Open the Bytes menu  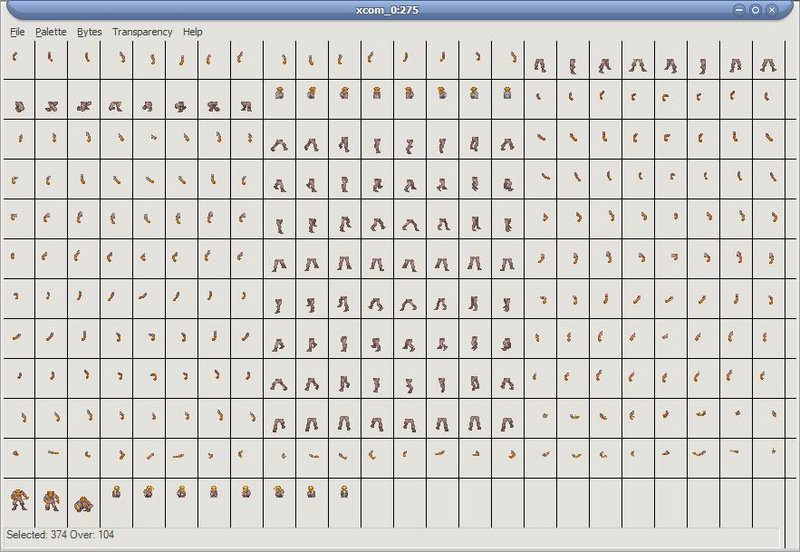click(x=89, y=32)
